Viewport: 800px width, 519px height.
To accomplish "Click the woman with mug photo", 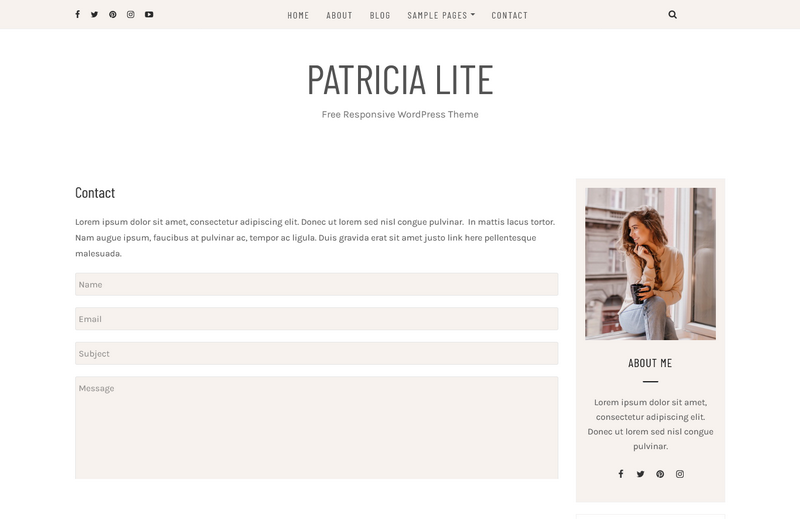I will 651,264.
